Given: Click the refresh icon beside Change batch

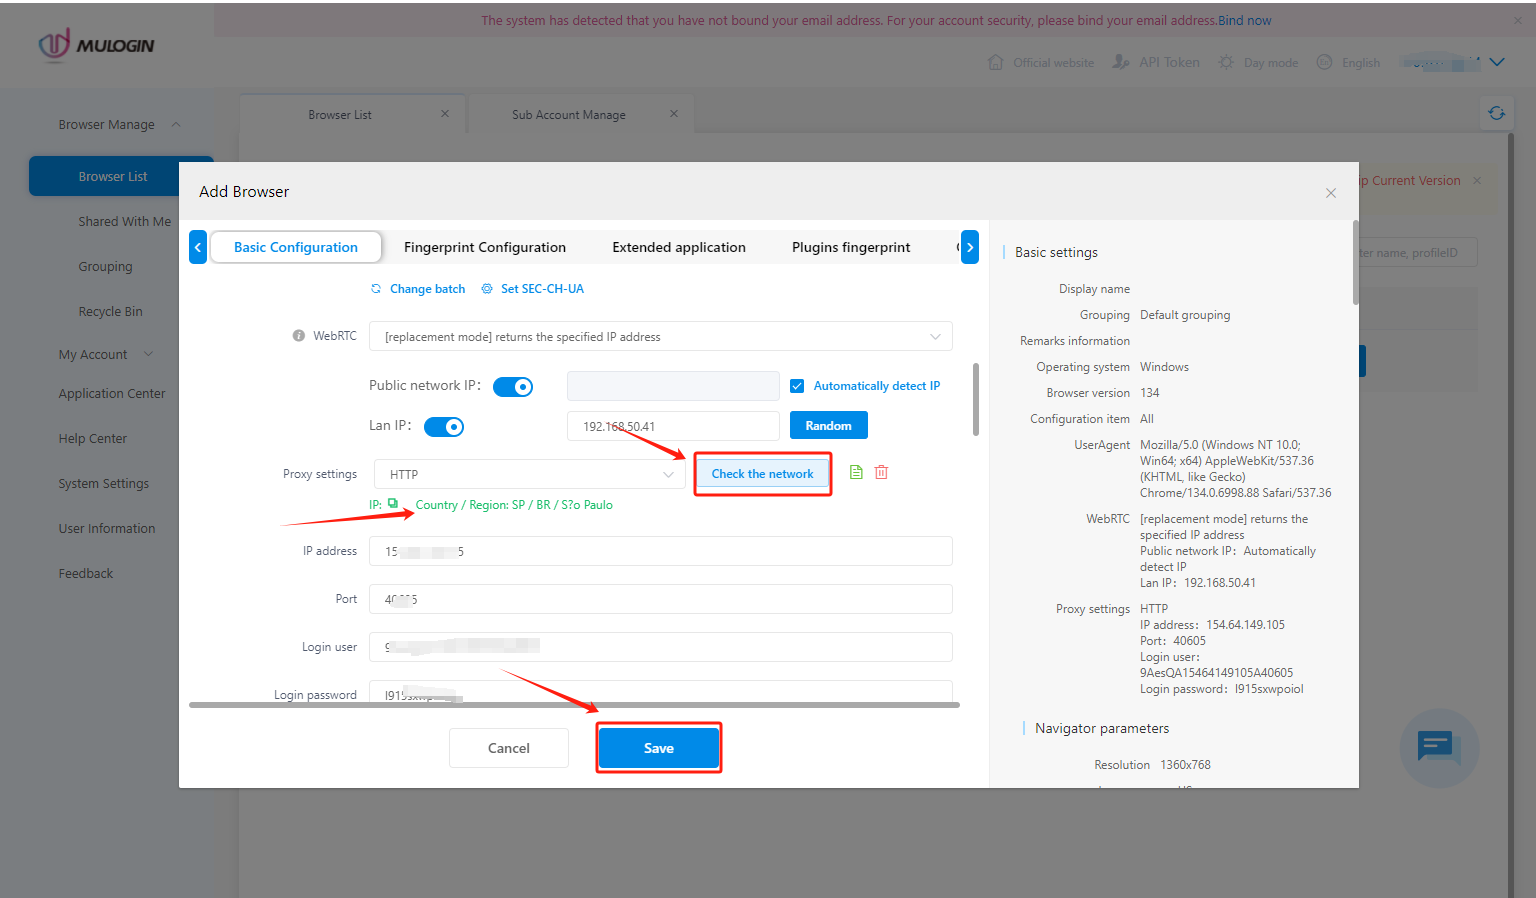Looking at the screenshot, I should point(376,289).
